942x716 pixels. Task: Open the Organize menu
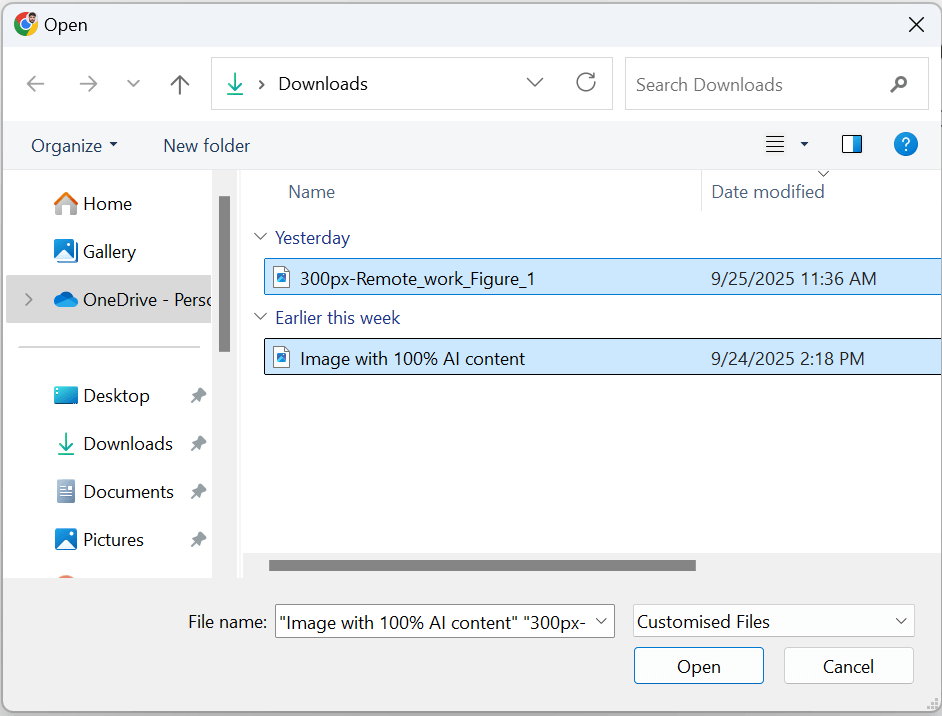[74, 146]
